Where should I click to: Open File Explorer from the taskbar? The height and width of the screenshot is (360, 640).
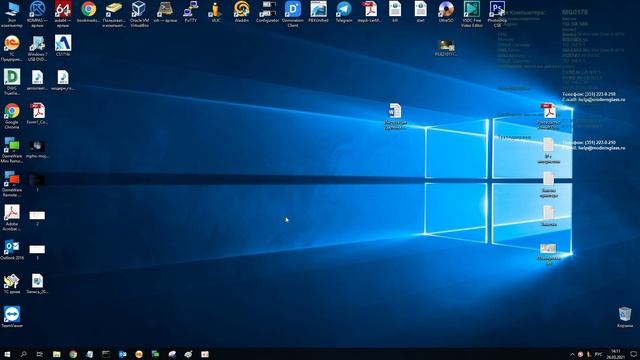[x=56, y=354]
